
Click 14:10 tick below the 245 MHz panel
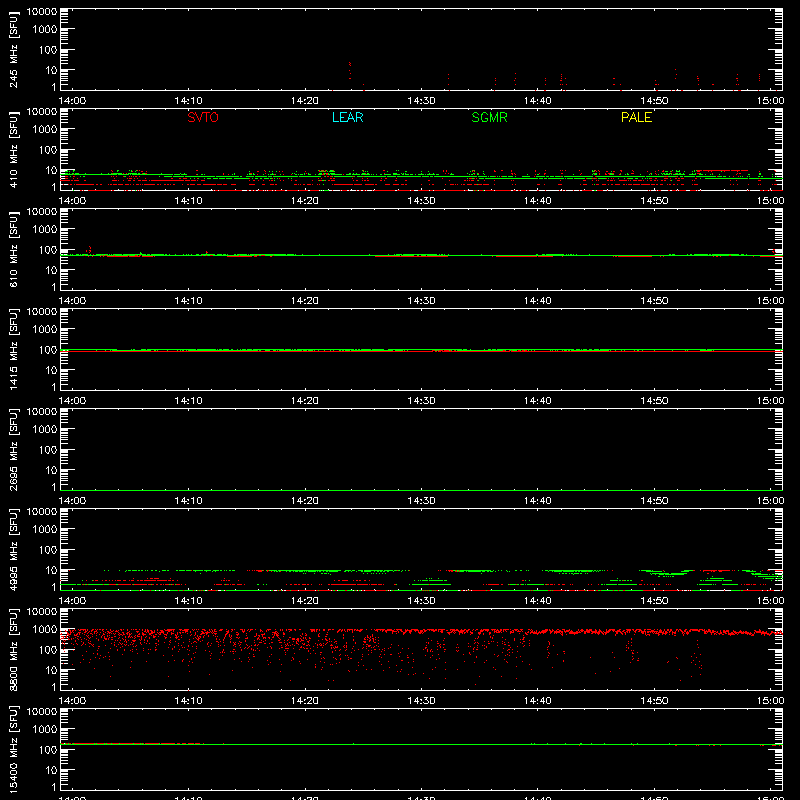(x=188, y=101)
